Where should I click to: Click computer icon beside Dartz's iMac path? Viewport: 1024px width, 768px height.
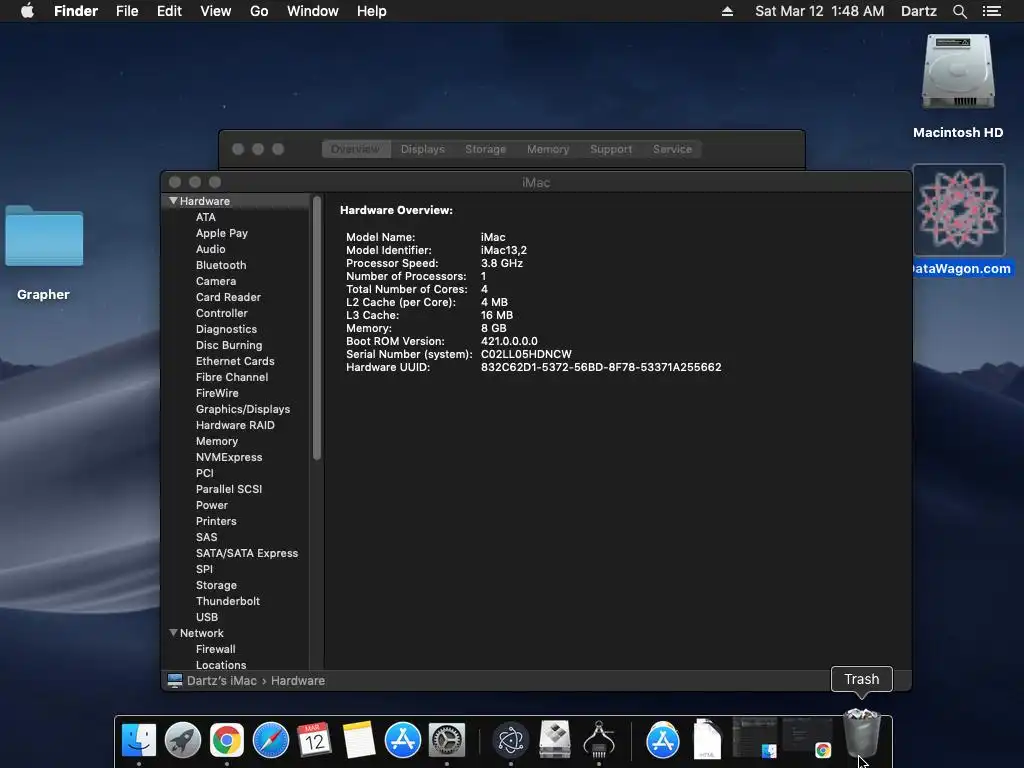174,680
